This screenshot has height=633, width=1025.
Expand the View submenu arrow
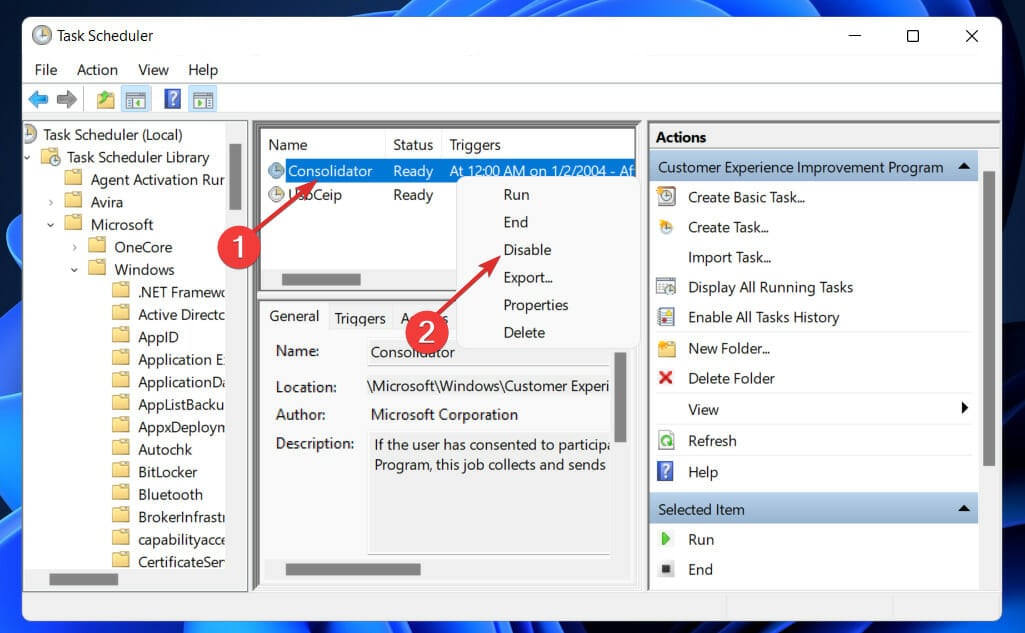point(964,408)
